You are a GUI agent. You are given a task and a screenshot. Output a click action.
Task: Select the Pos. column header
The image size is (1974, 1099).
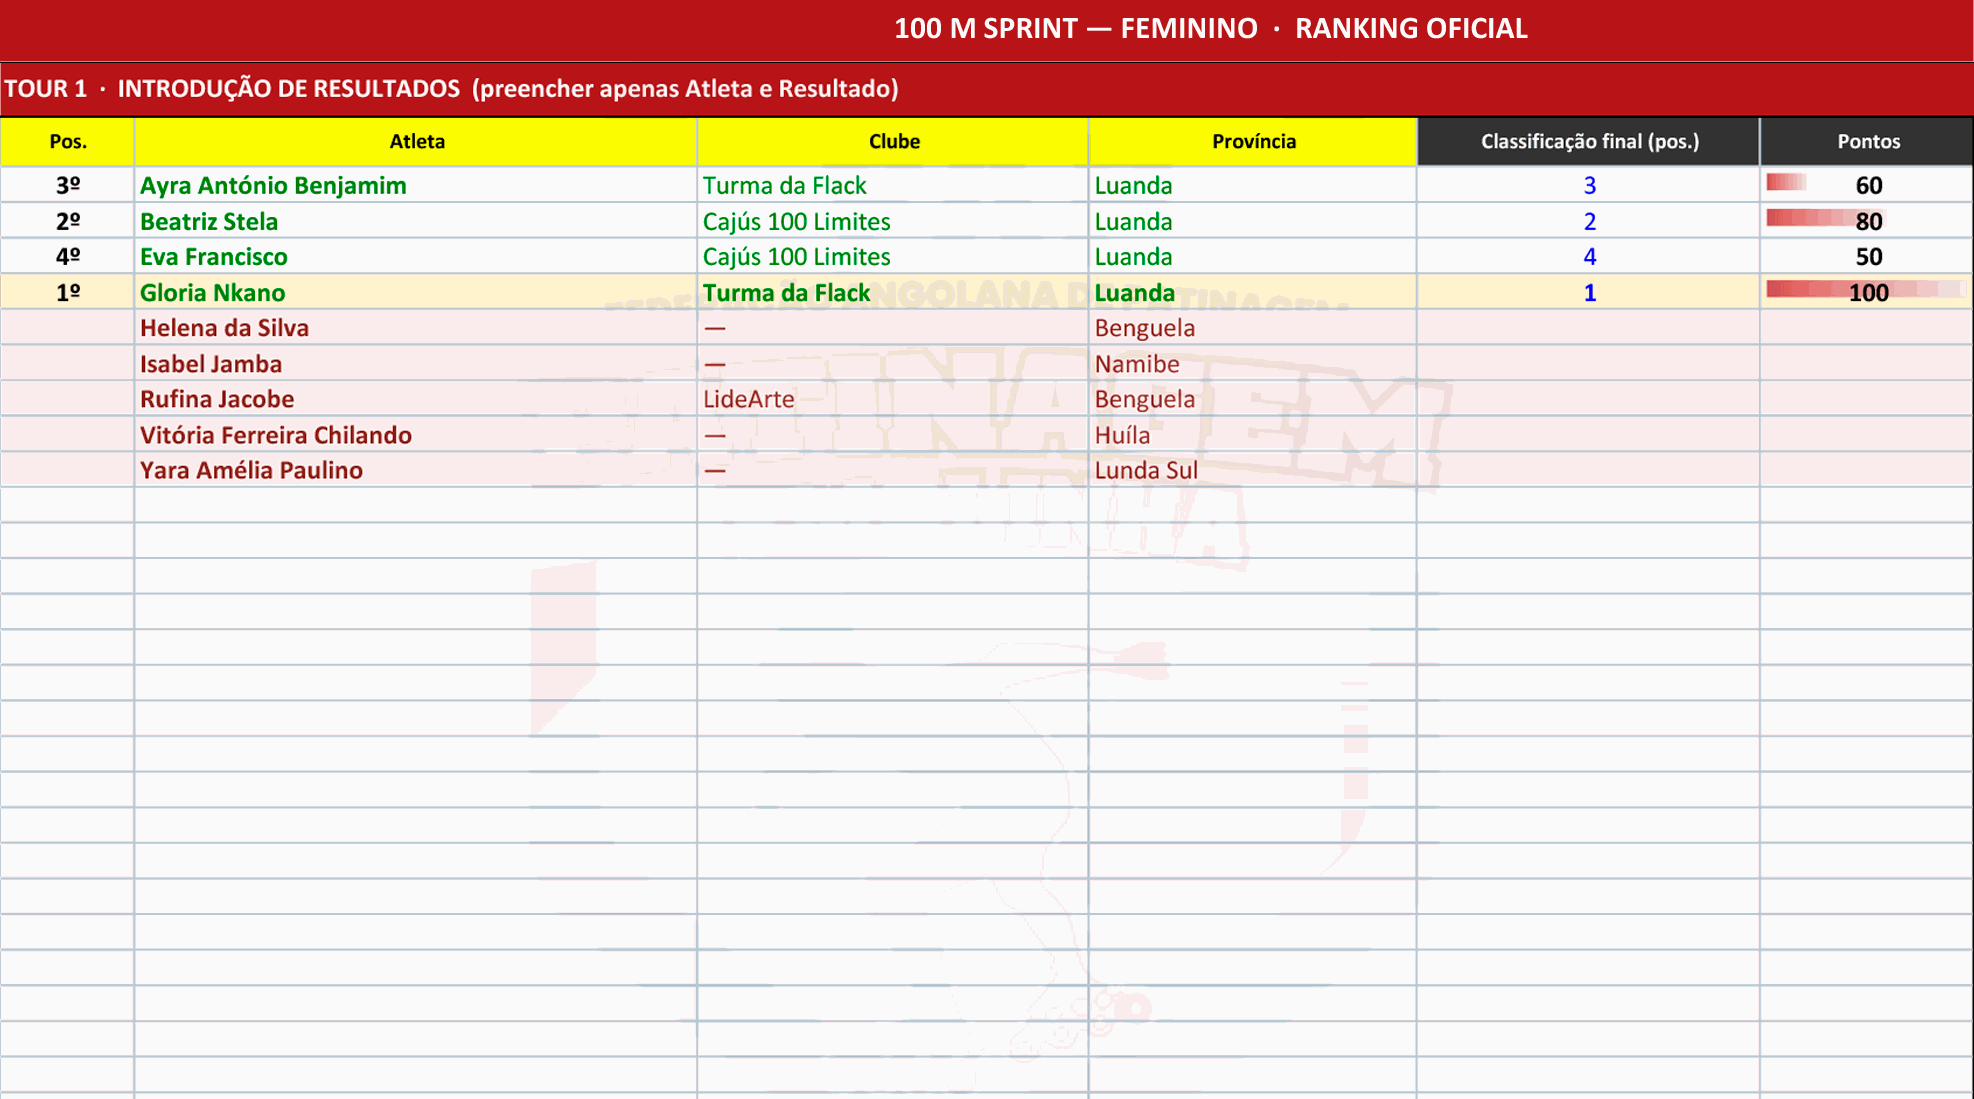point(67,141)
